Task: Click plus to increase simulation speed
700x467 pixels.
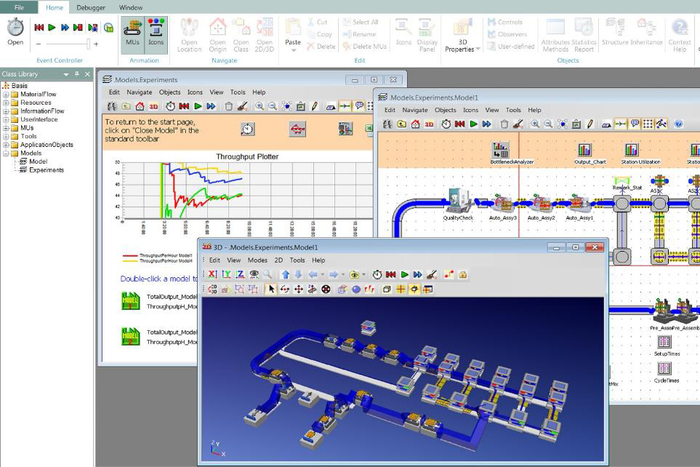Action: pos(96,44)
